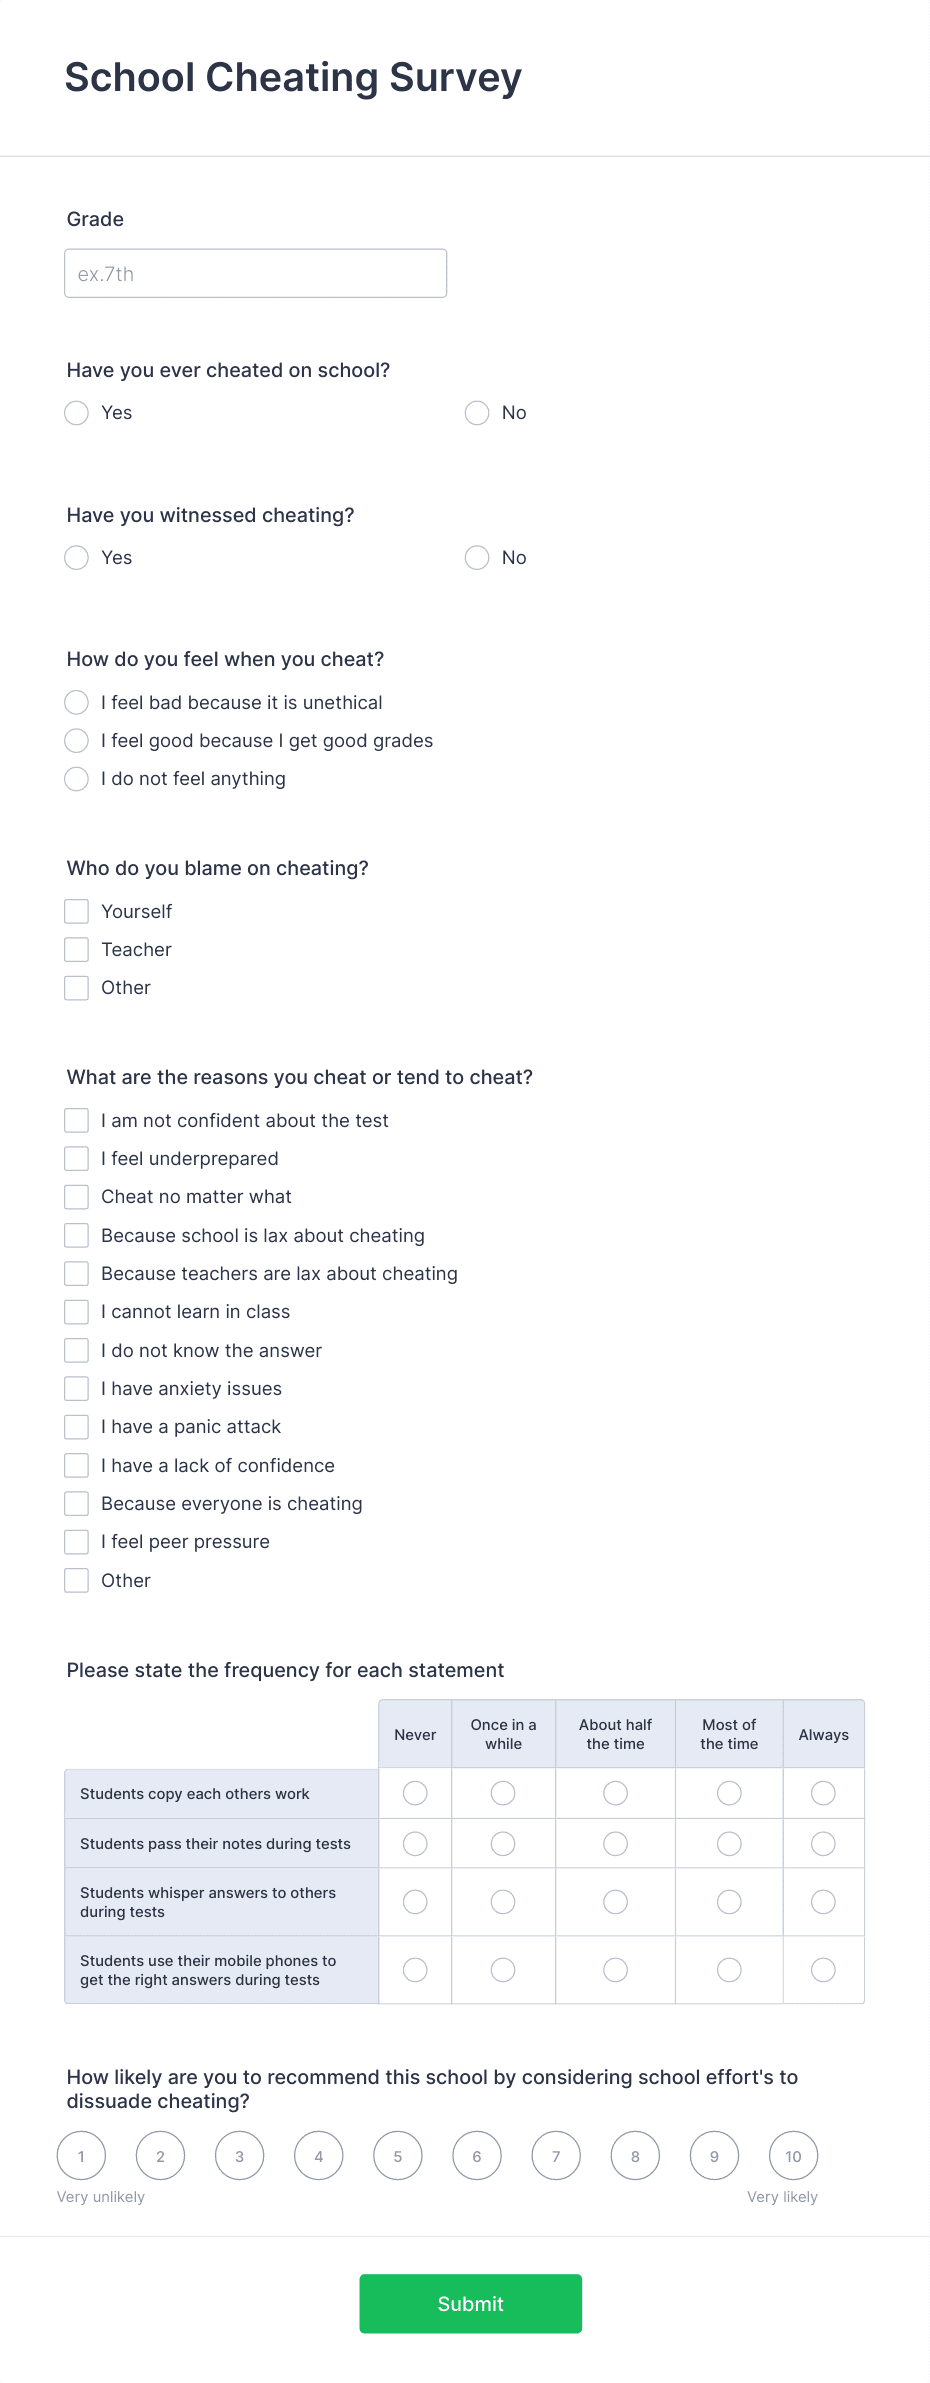Select No for witnessing cheating
The width and height of the screenshot is (930, 2383).
[x=477, y=557]
